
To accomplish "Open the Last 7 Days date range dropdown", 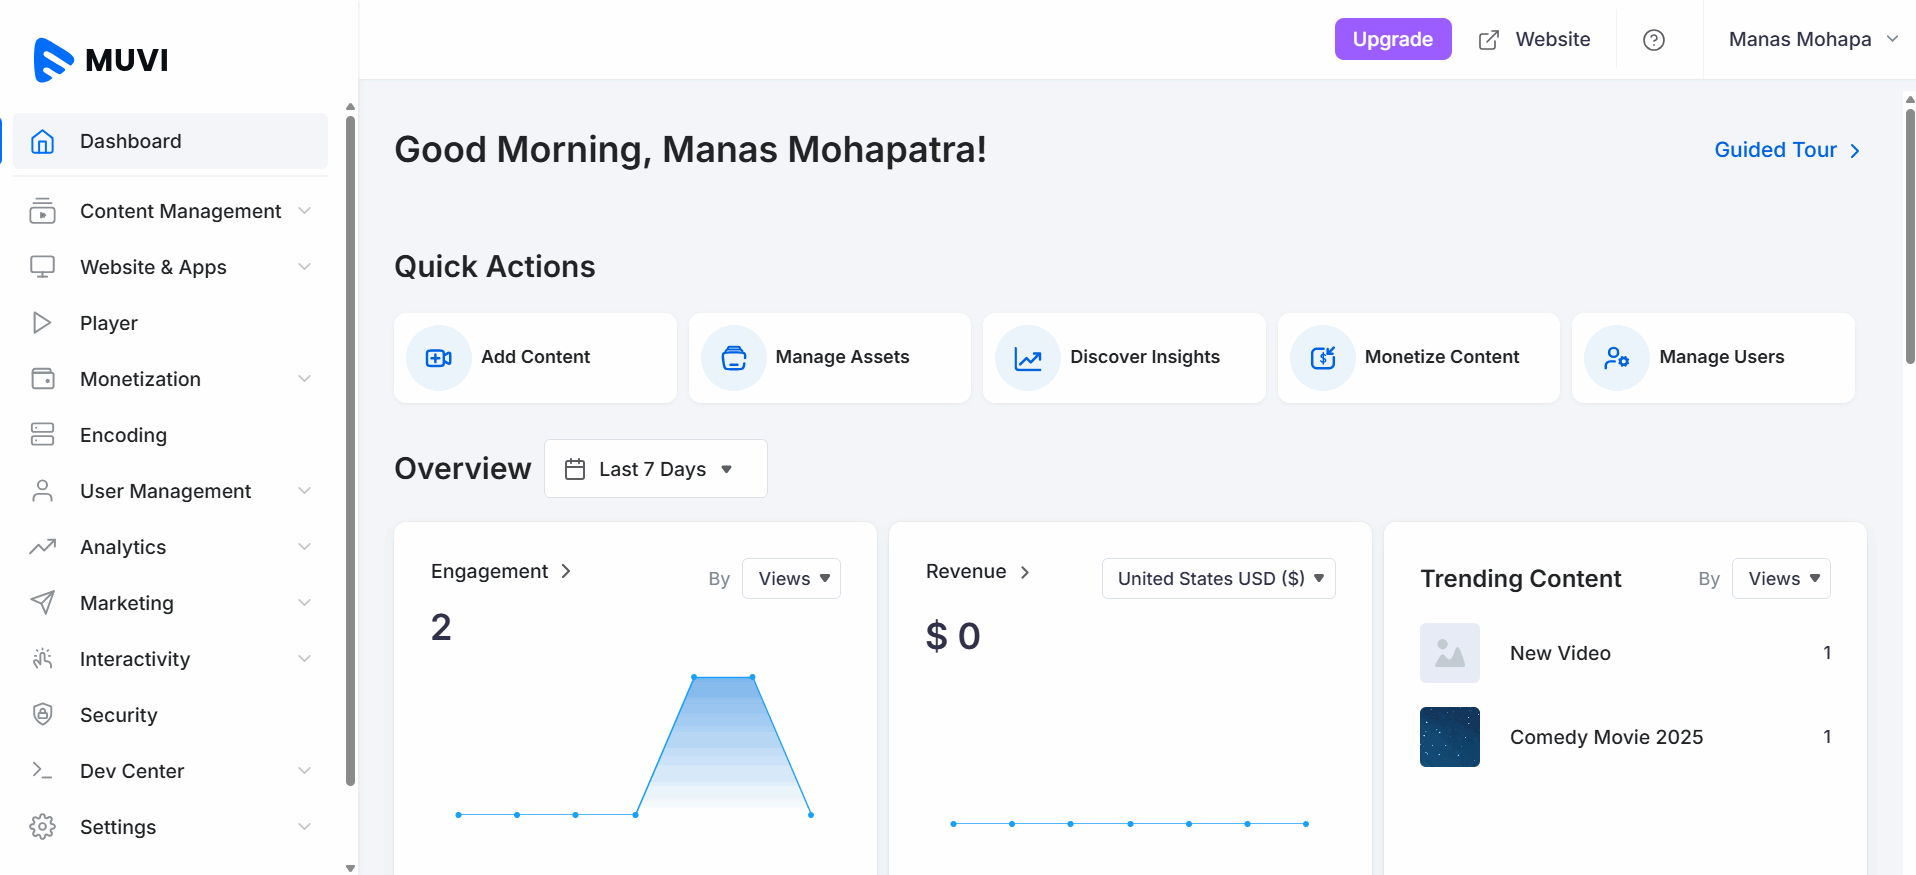I will point(655,469).
